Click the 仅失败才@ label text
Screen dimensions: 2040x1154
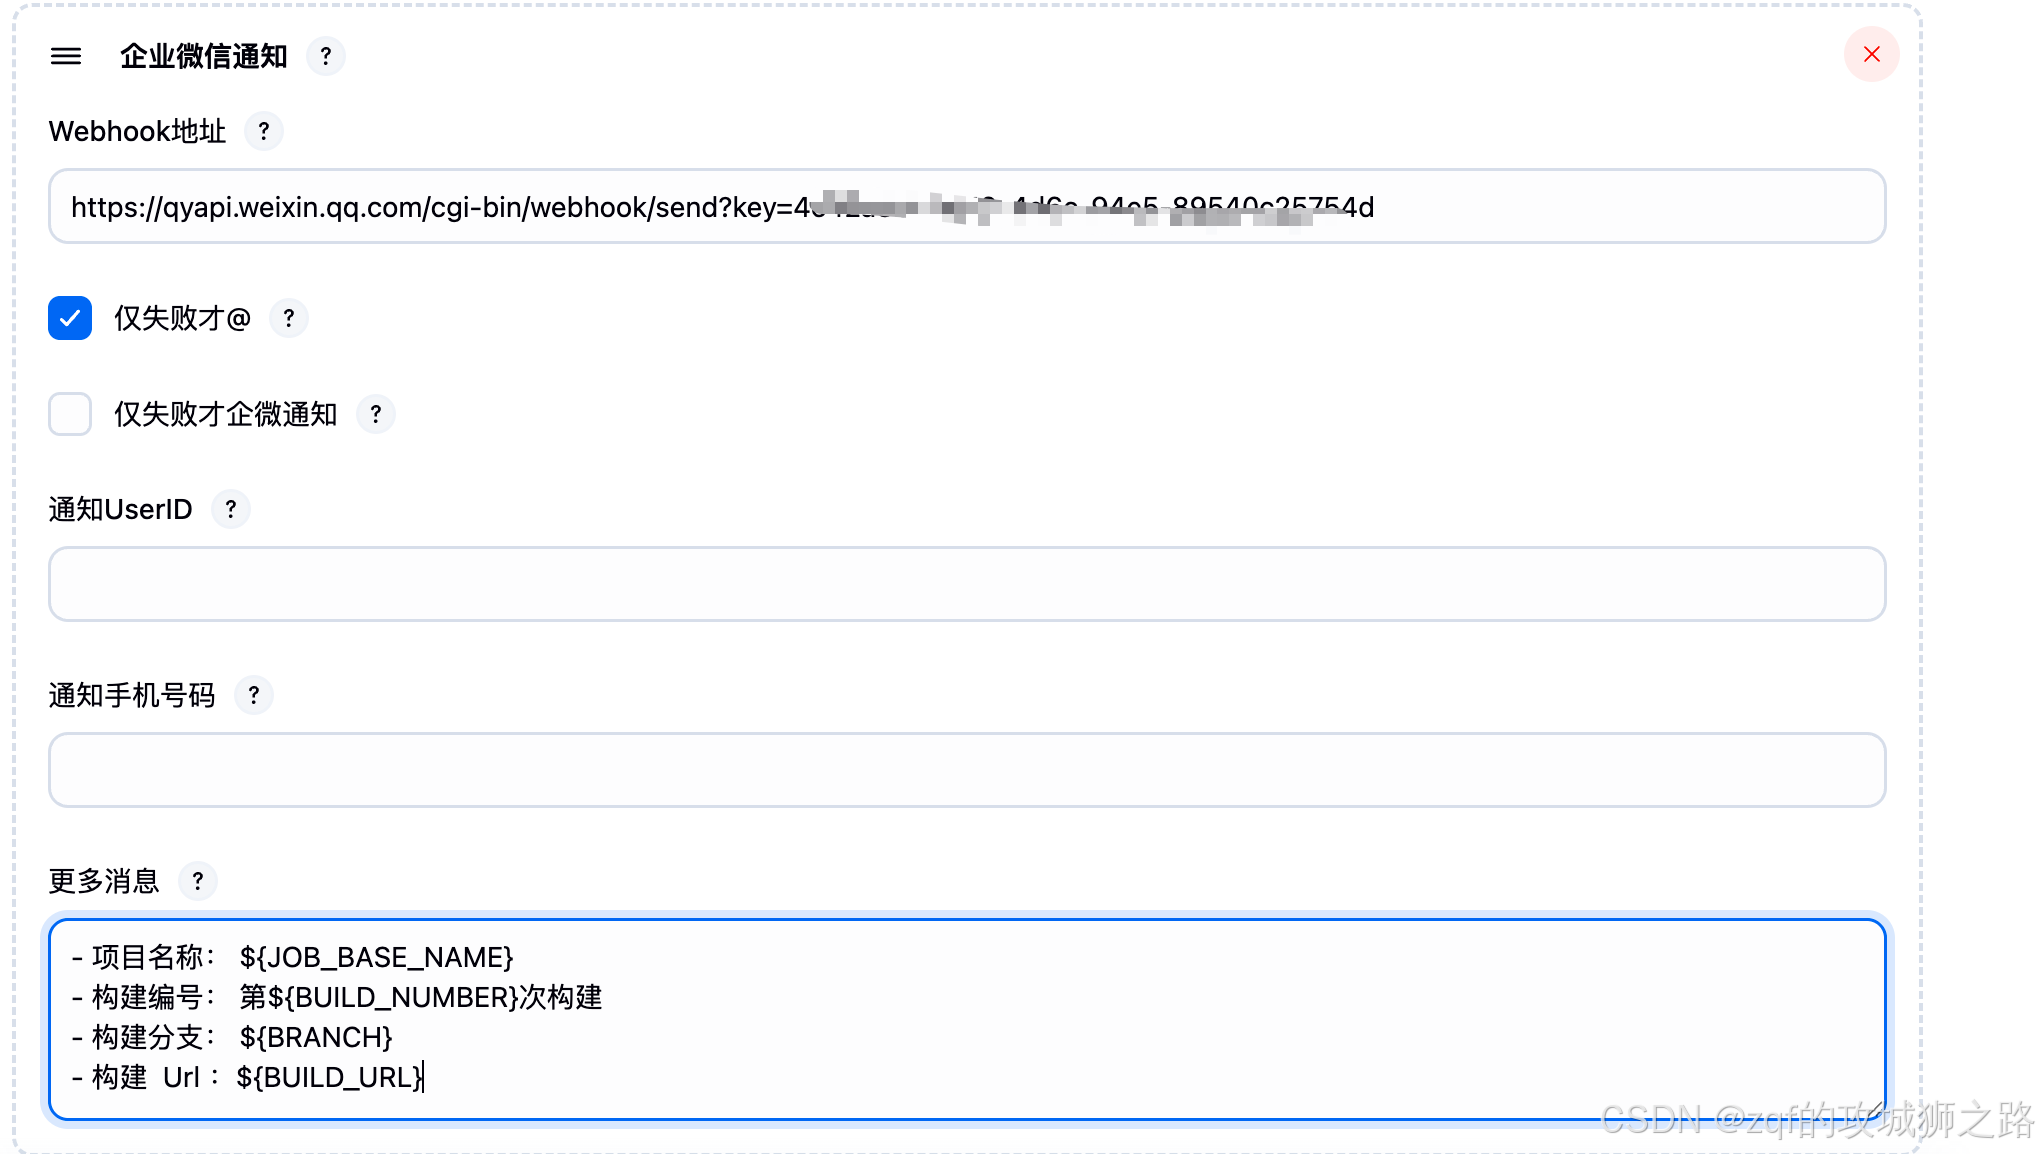pos(182,318)
